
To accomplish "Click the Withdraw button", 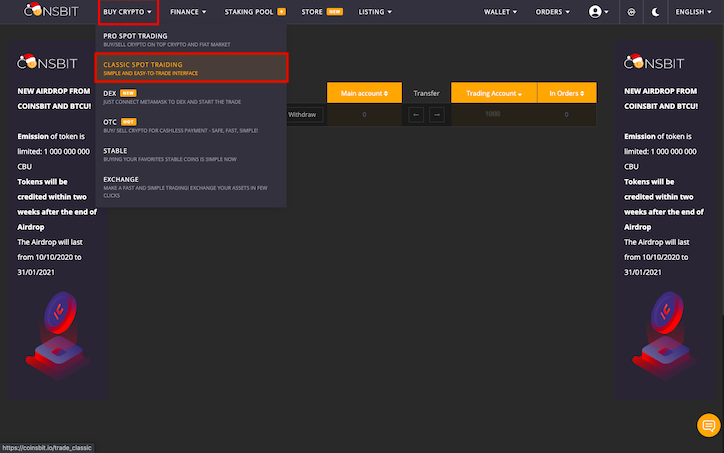I will (303, 115).
